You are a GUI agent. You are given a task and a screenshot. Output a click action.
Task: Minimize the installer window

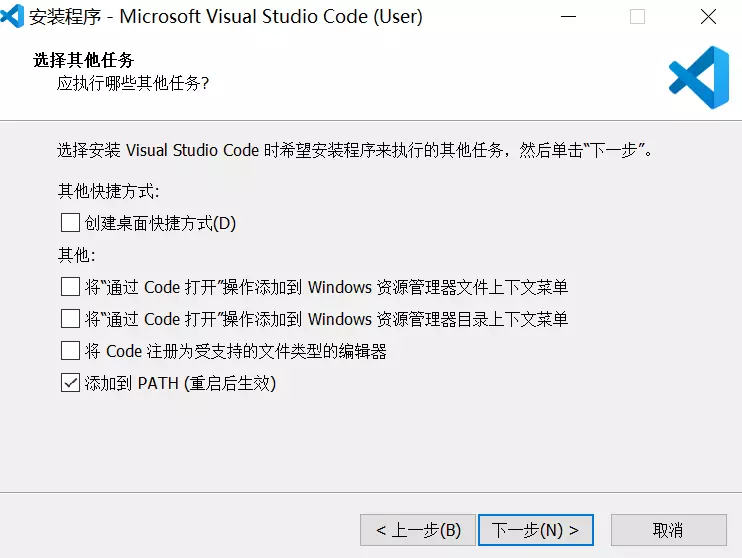point(568,17)
